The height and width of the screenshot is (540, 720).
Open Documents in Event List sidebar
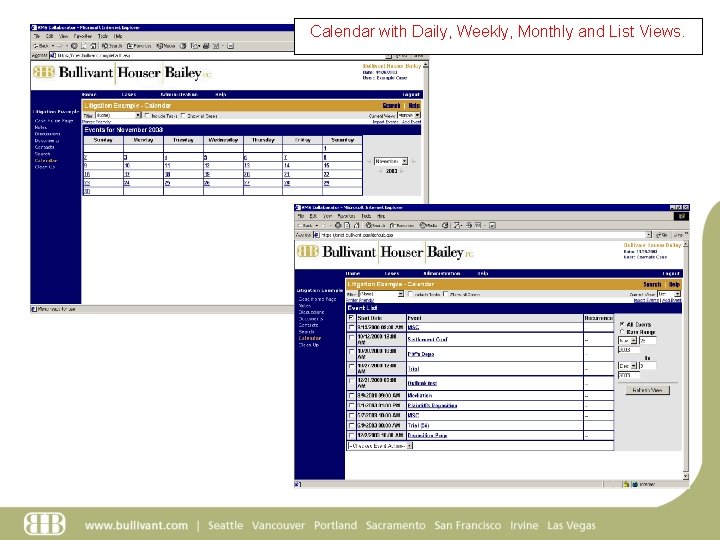[x=311, y=319]
